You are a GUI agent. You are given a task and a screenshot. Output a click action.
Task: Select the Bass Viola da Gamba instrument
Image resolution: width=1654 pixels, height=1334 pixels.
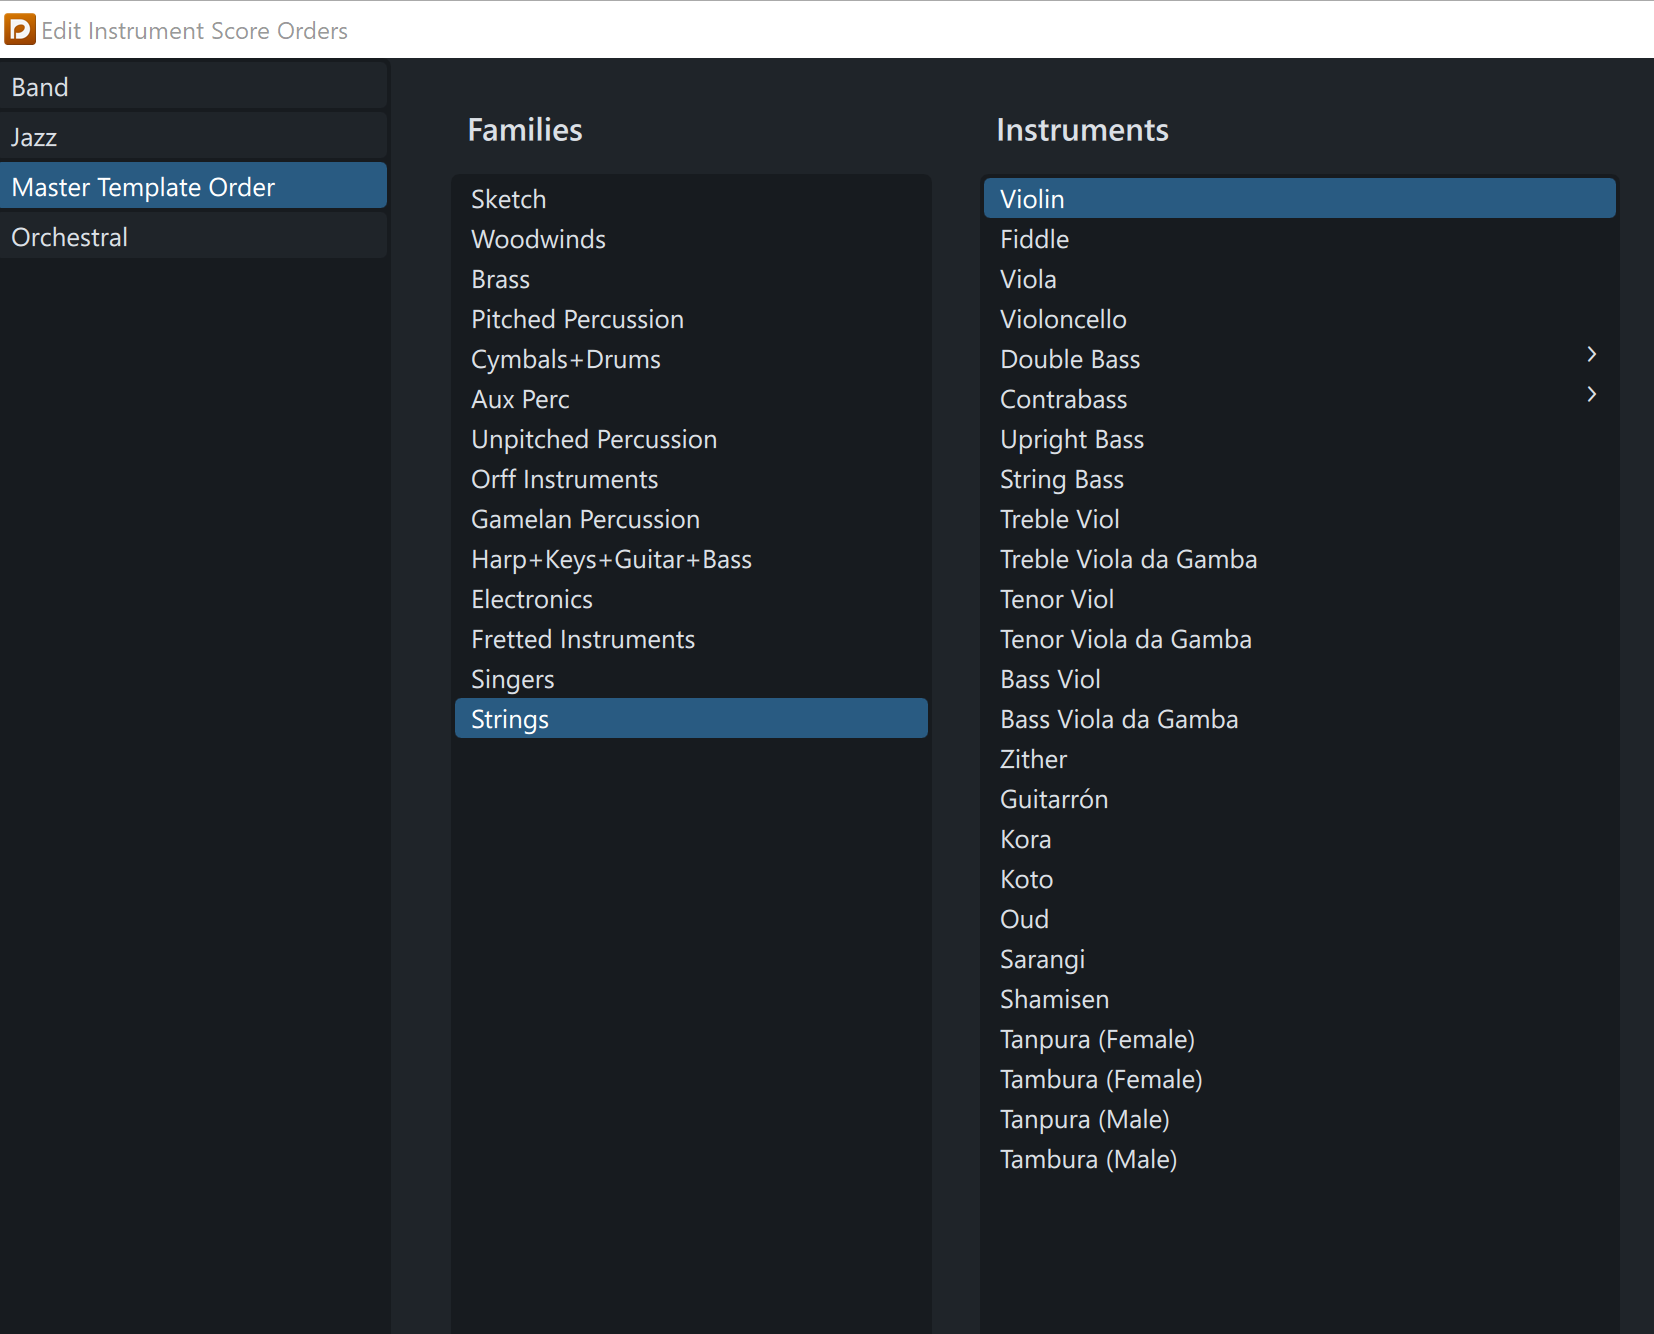click(1119, 719)
